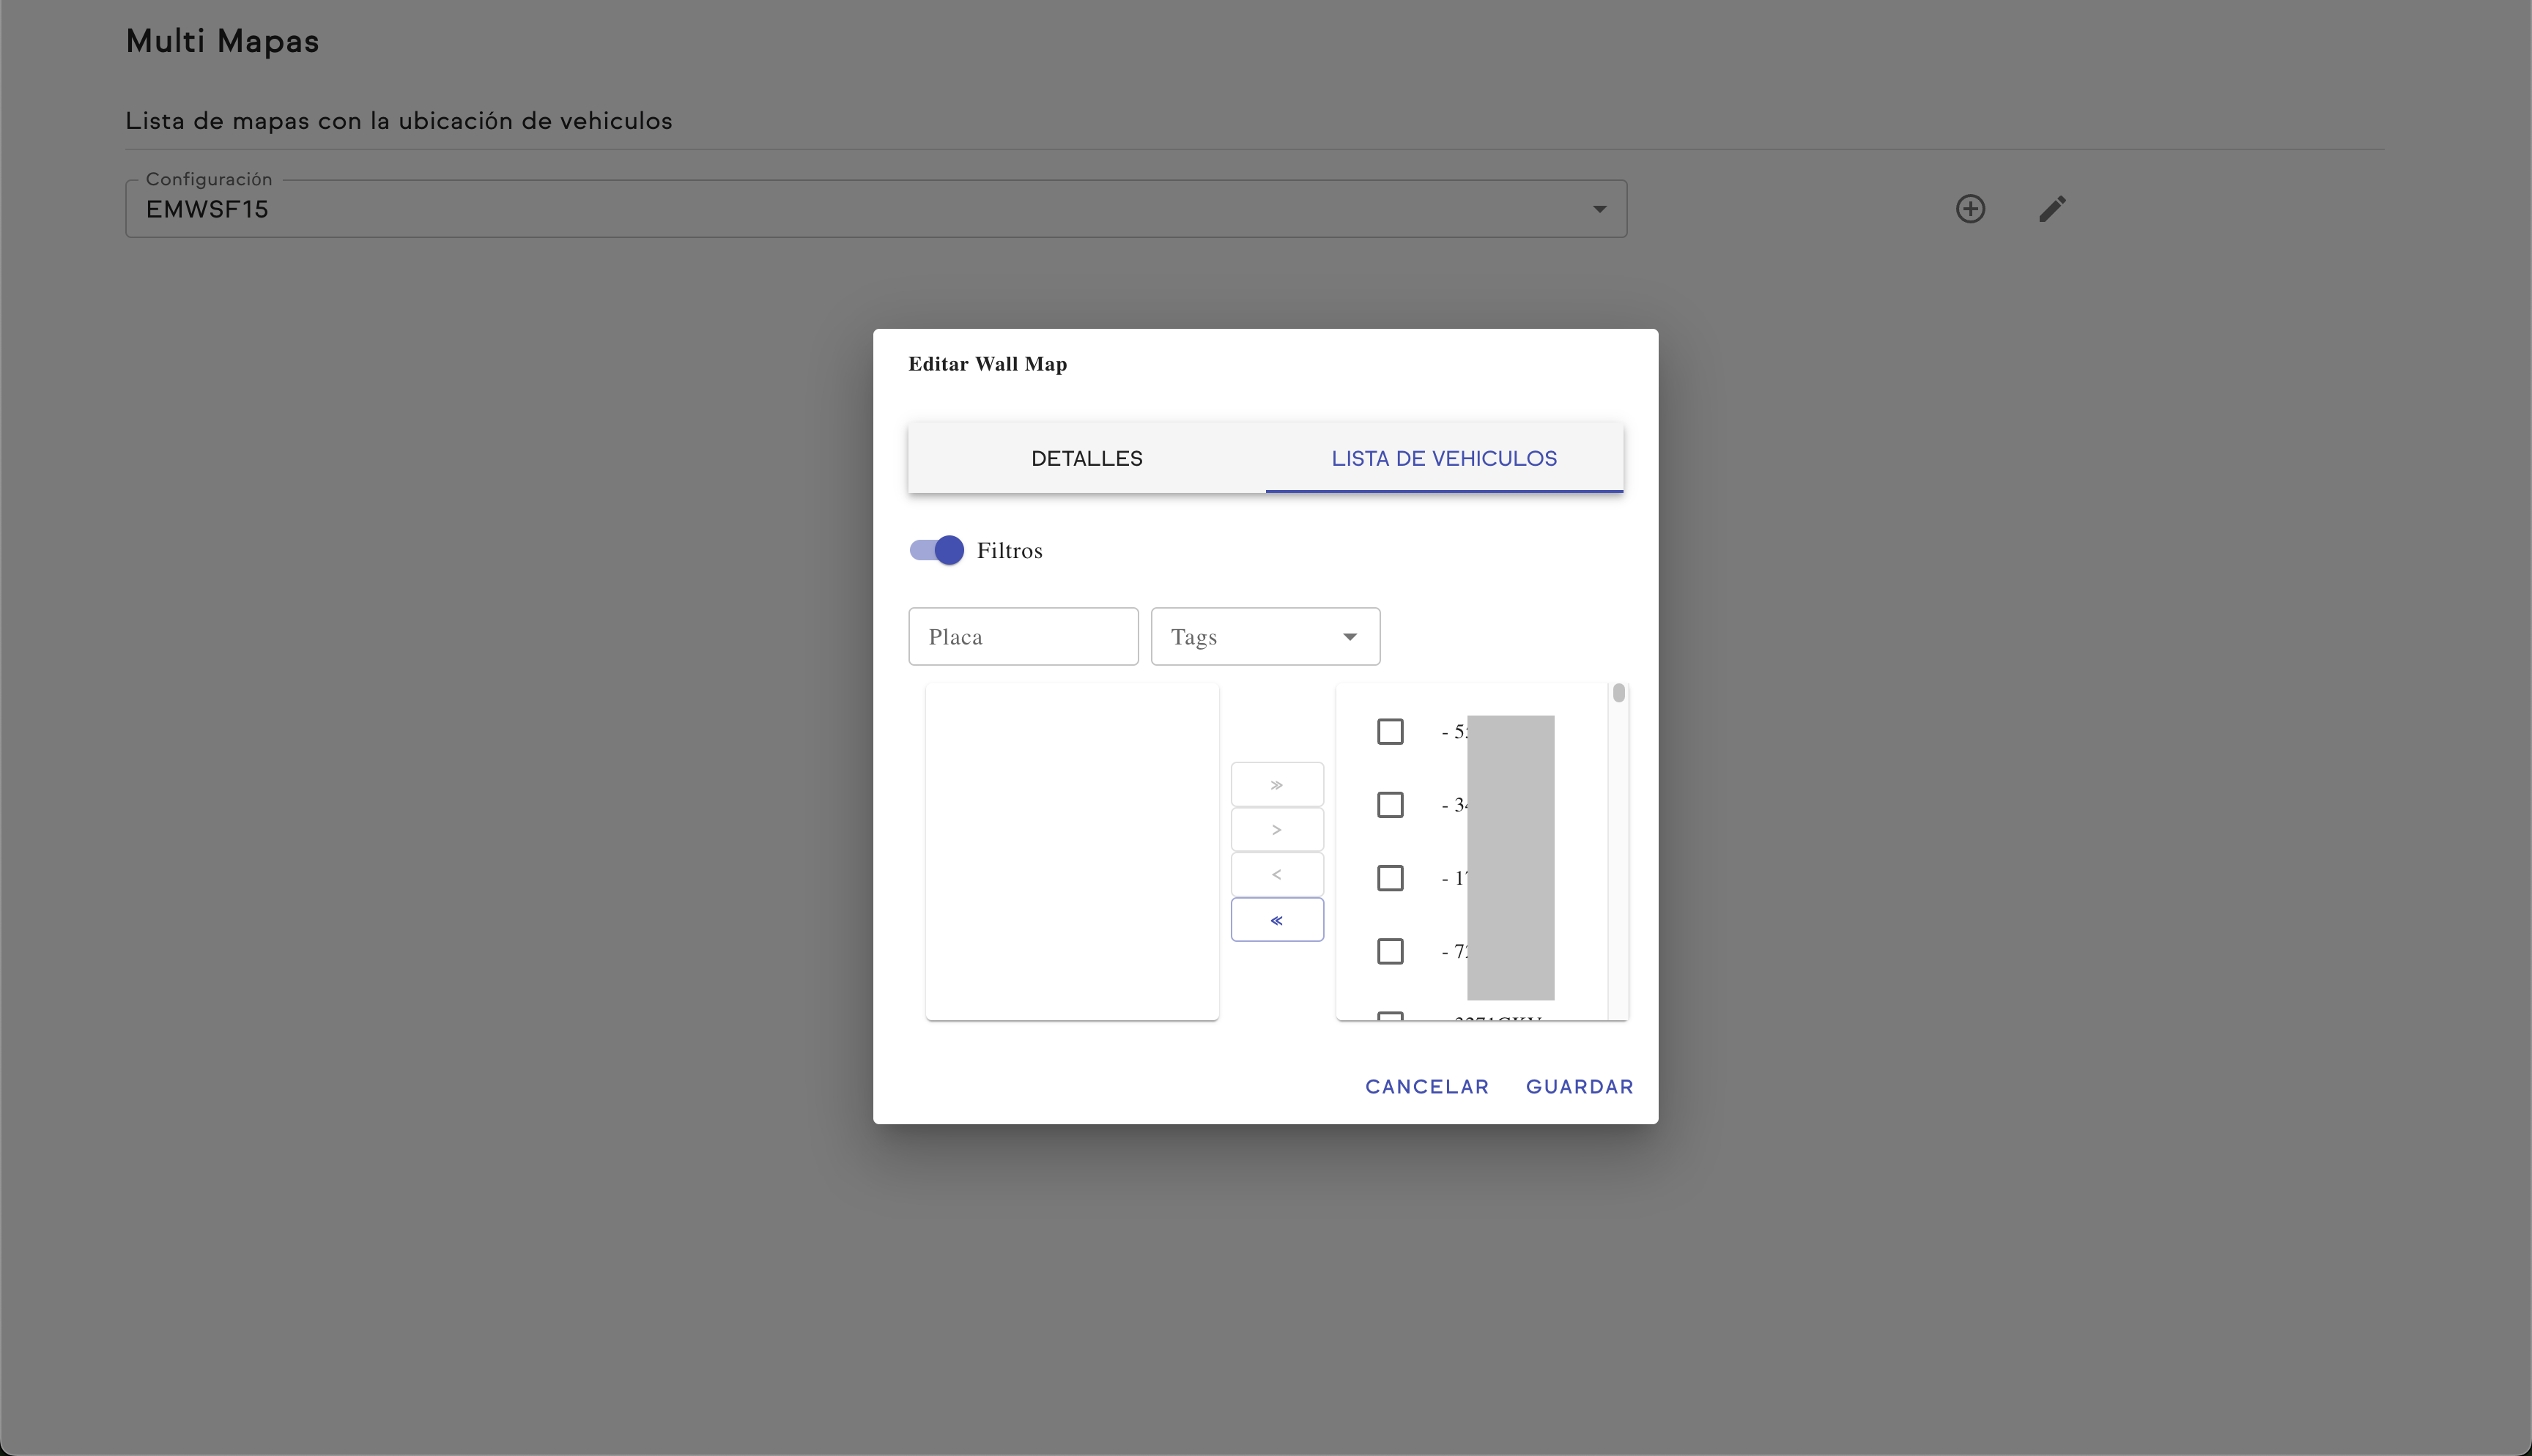Focus the Placa input field
This screenshot has width=2532, height=1456.
coord(1022,637)
